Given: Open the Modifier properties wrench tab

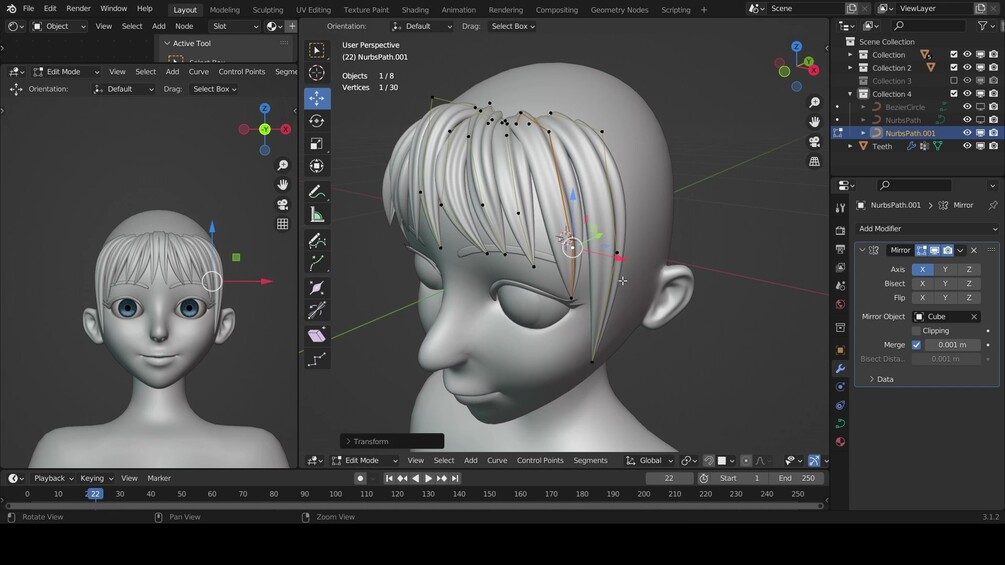Looking at the screenshot, I should 840,369.
